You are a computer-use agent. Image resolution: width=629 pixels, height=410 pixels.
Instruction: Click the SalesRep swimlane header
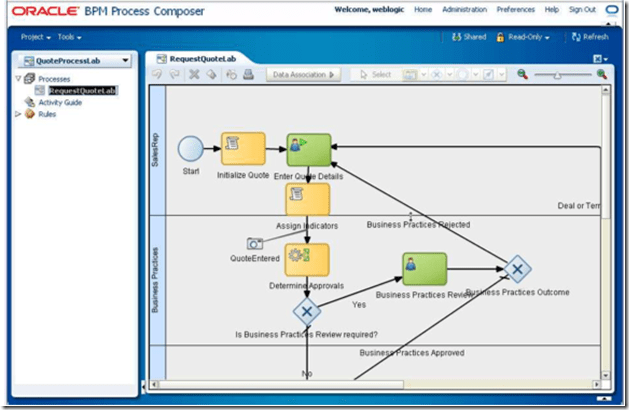point(157,150)
